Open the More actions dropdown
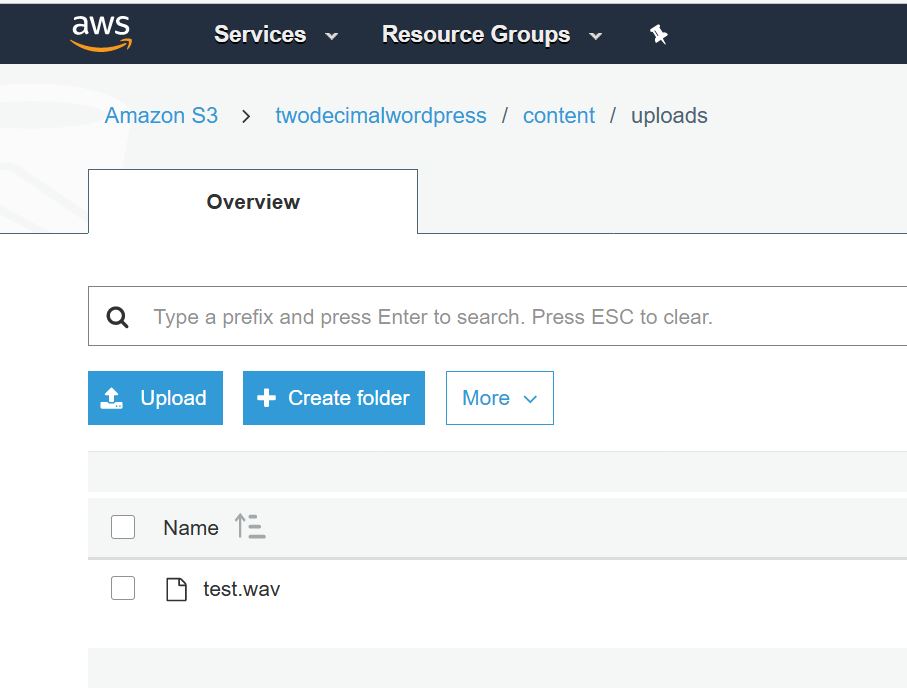The height and width of the screenshot is (698, 907). 499,398
